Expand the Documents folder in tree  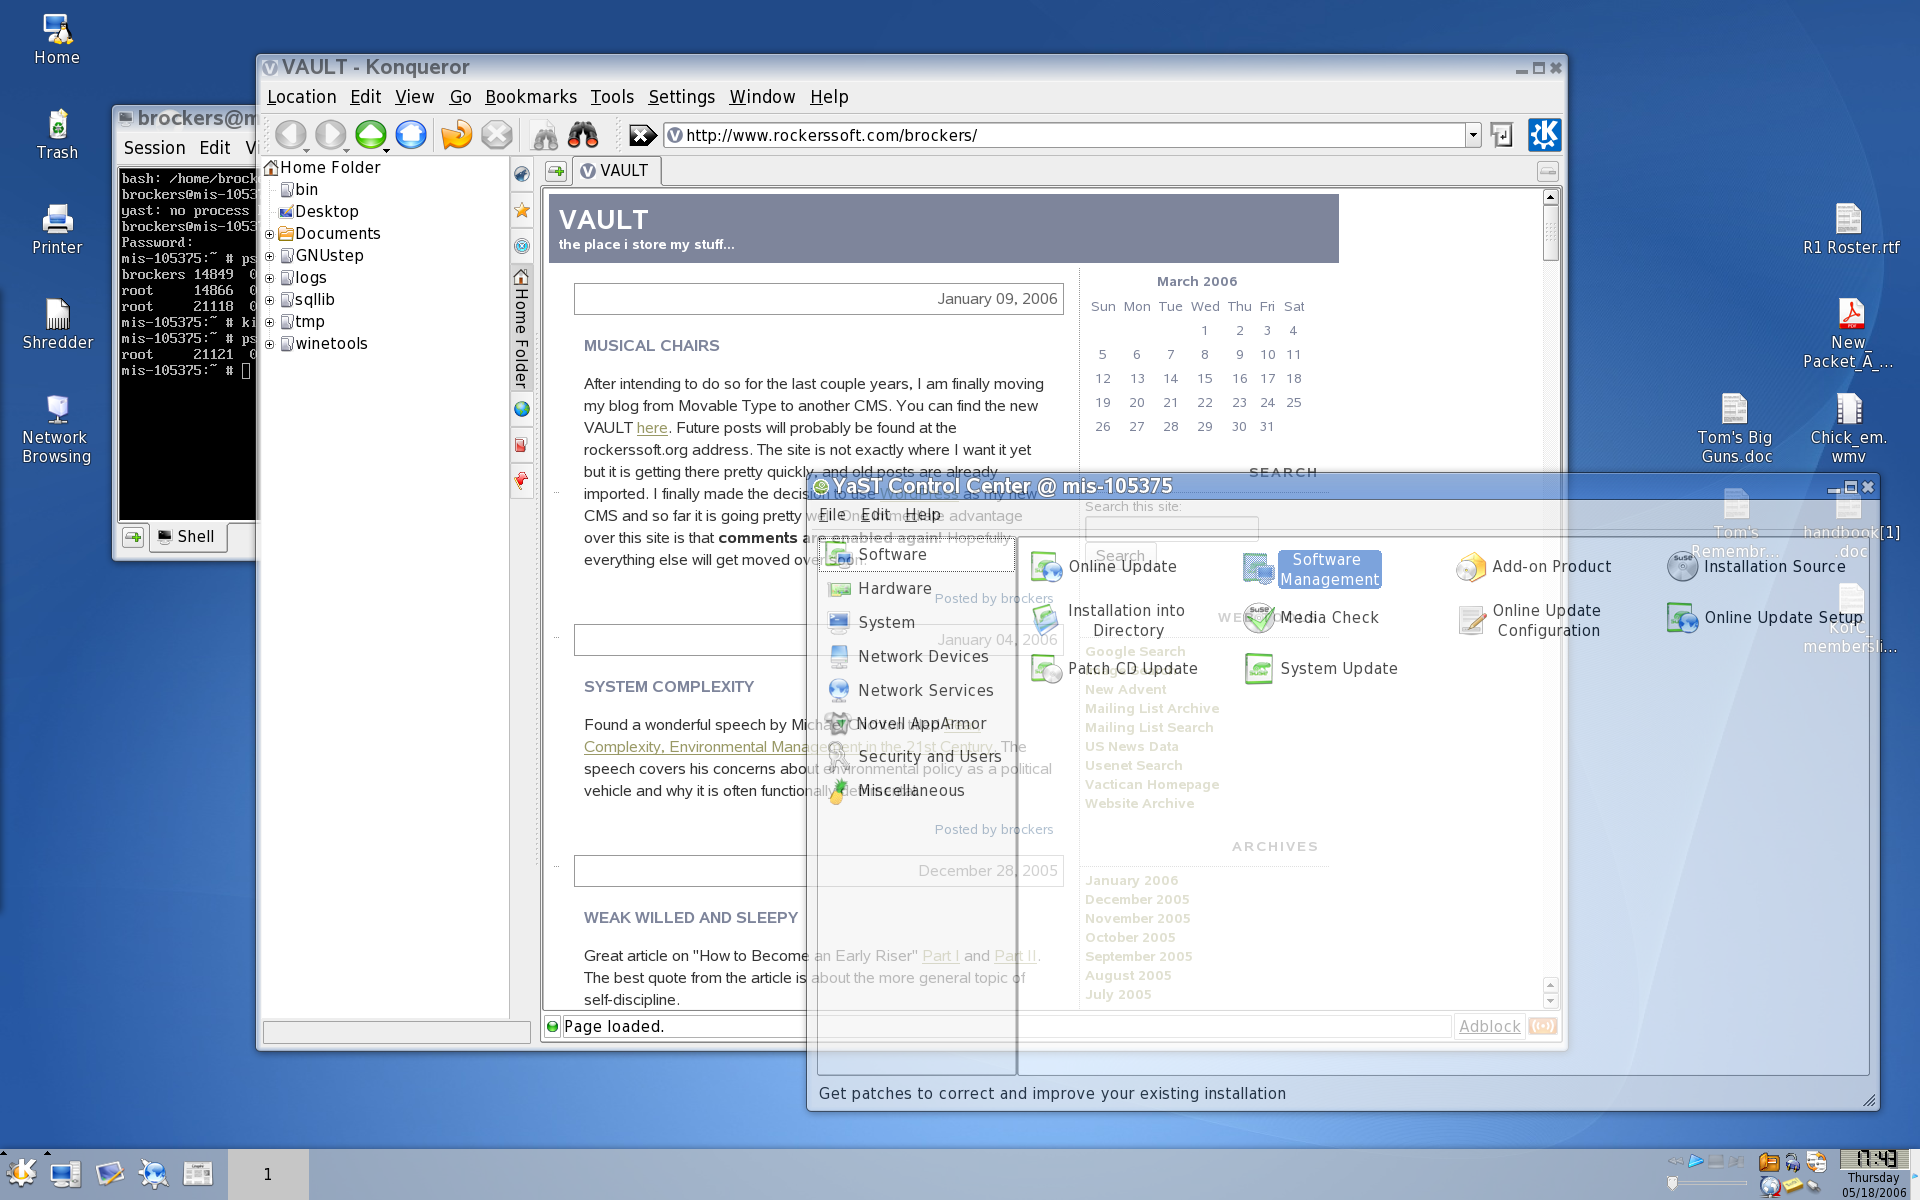coord(269,234)
